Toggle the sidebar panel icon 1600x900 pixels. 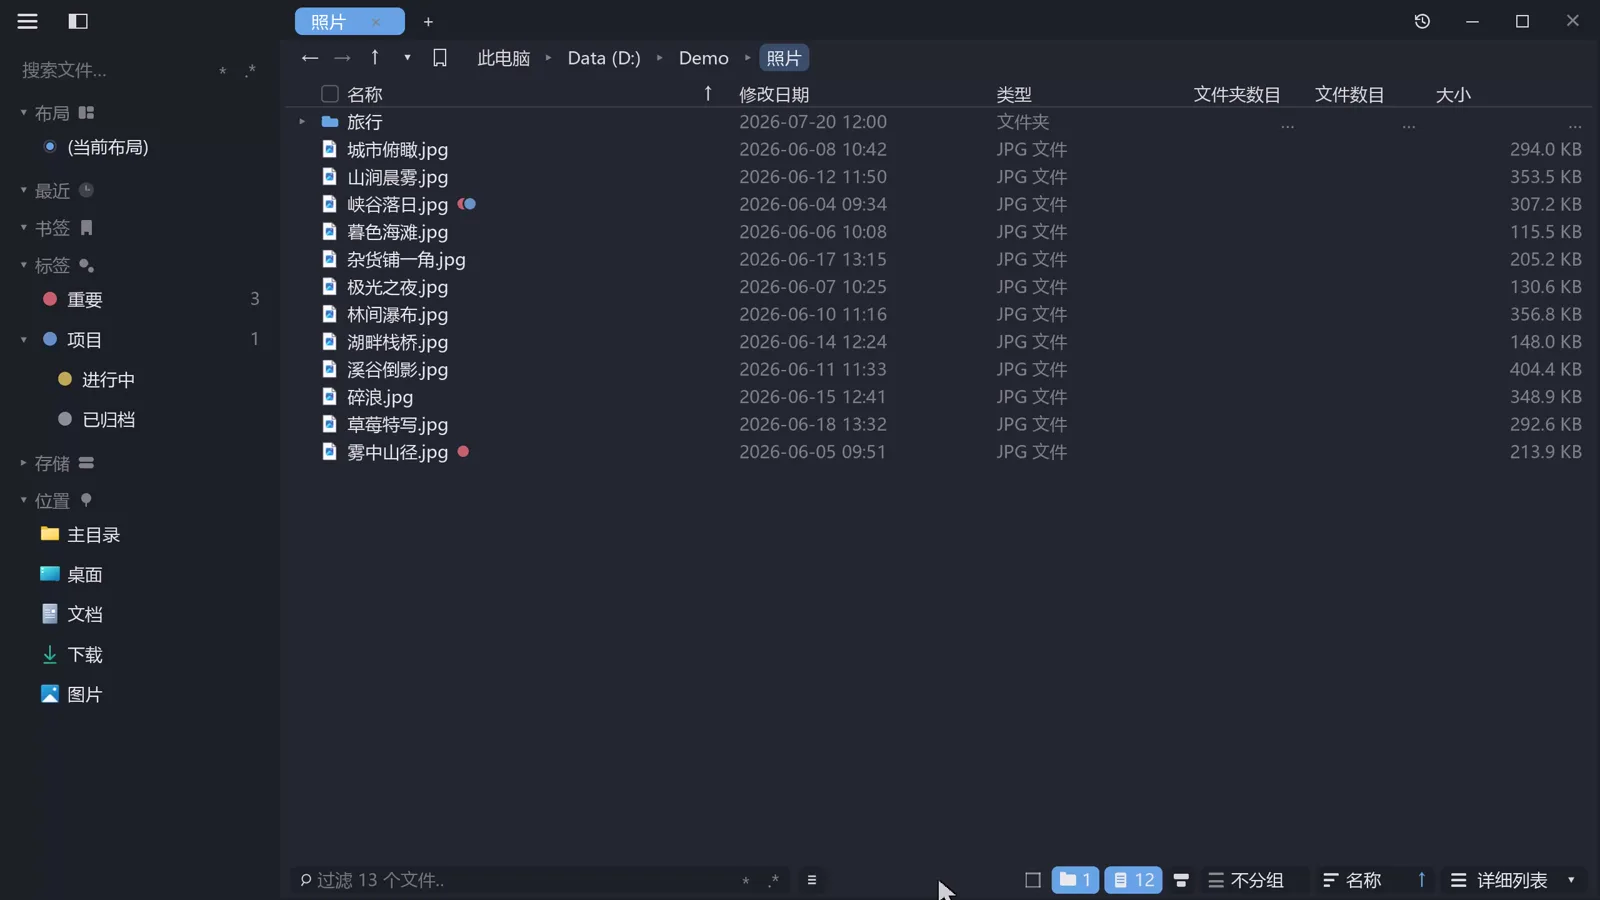click(x=78, y=21)
